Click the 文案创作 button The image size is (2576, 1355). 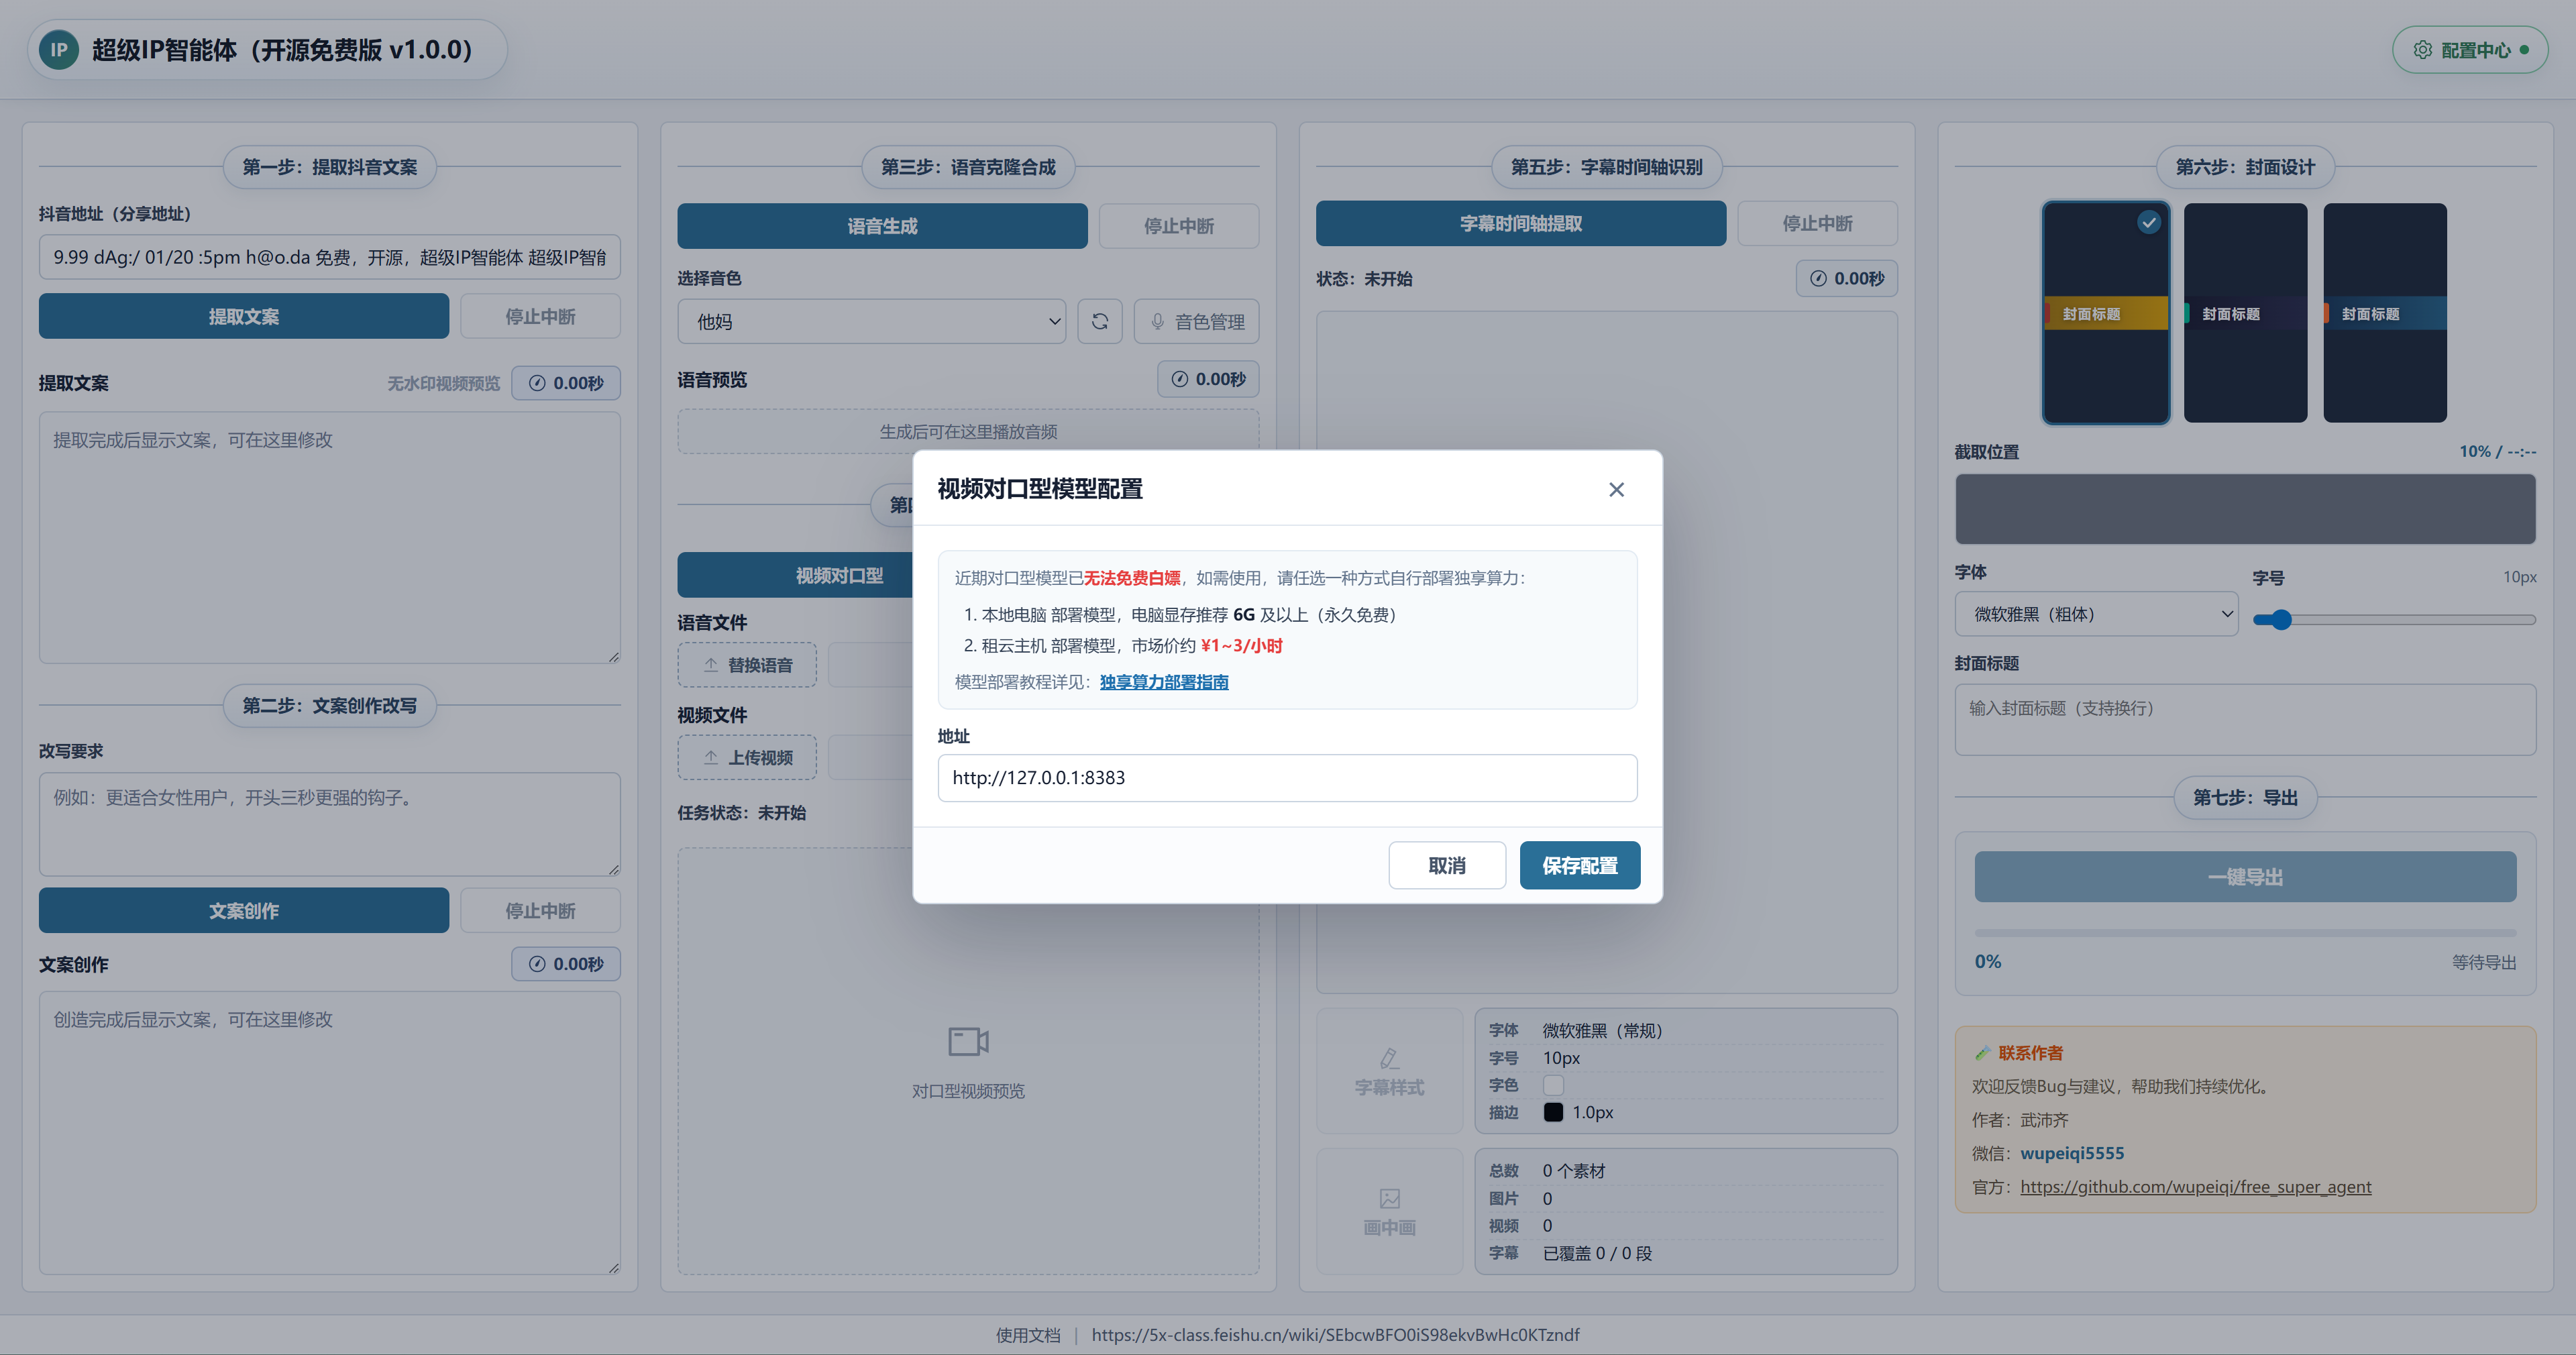pyautogui.click(x=243, y=910)
